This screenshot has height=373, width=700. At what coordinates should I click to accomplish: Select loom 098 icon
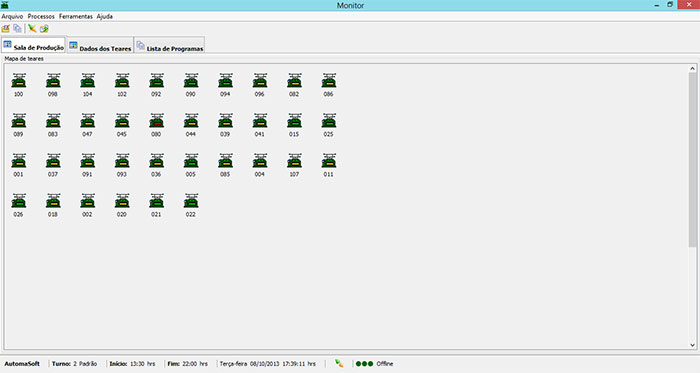pos(53,81)
